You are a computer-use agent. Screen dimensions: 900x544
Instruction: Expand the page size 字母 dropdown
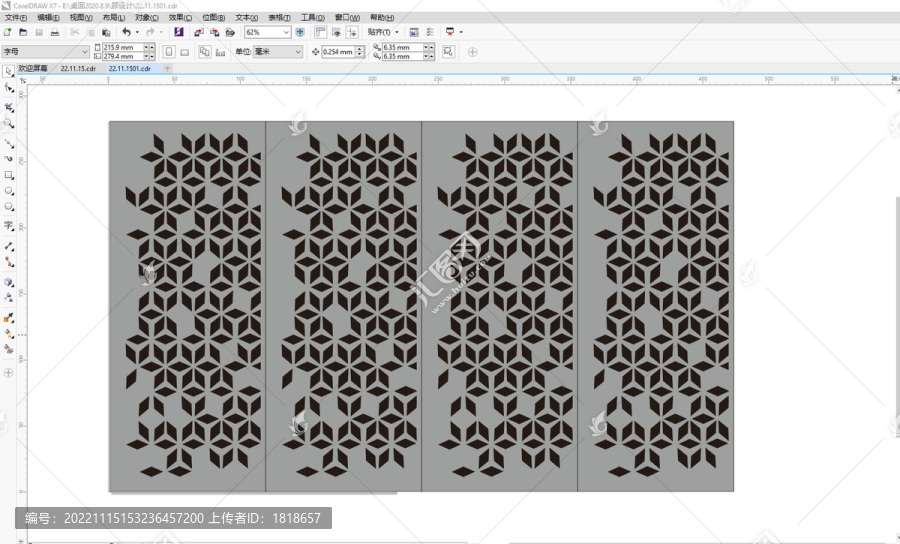pyautogui.click(x=85, y=52)
